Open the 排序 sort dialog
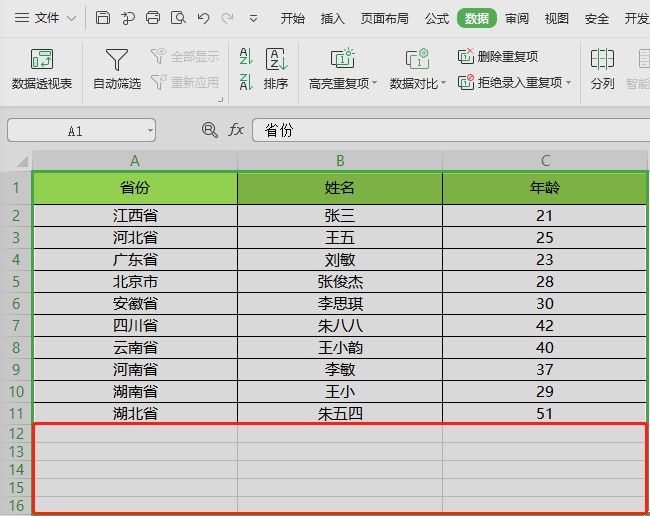The image size is (650, 516). 276,69
